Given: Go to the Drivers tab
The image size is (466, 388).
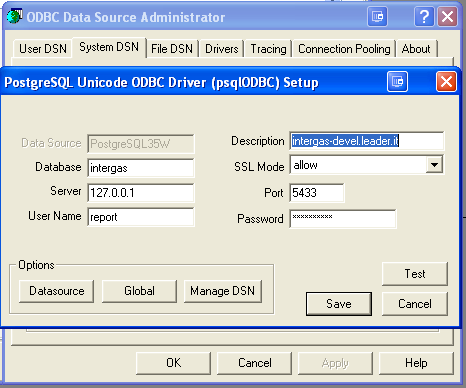Looking at the screenshot, I should pyautogui.click(x=222, y=49).
